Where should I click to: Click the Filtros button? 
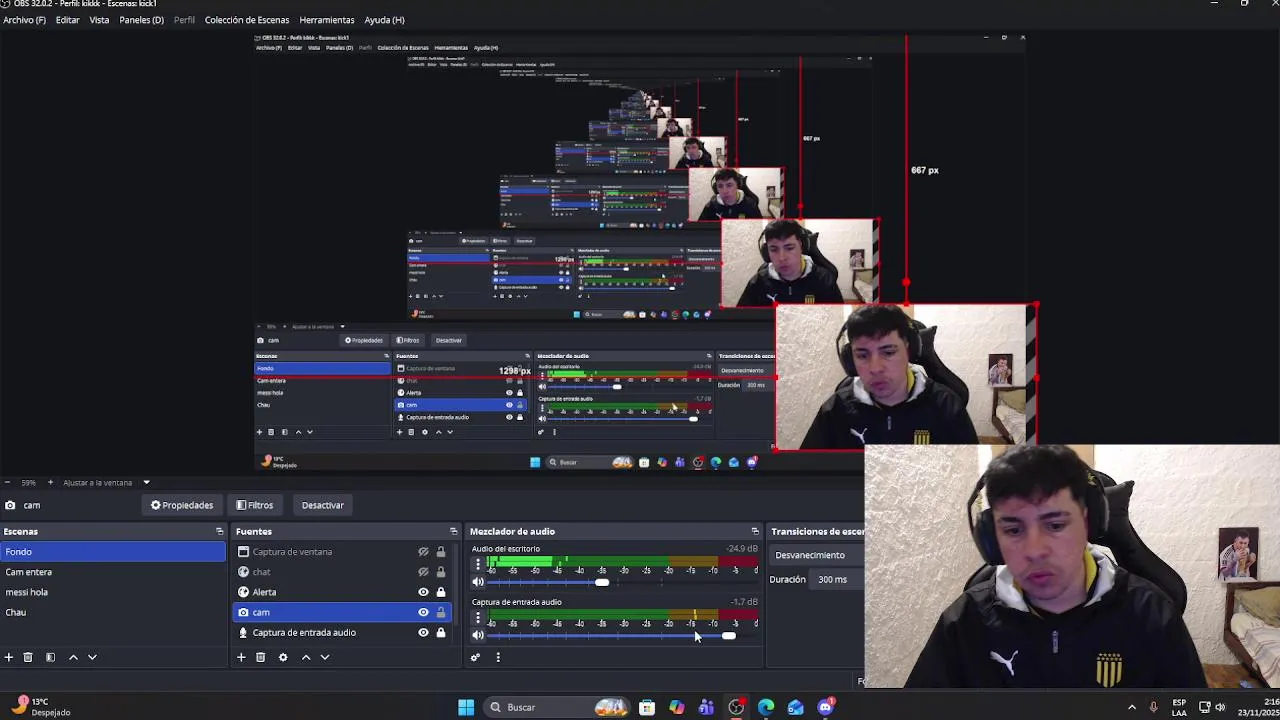255,505
